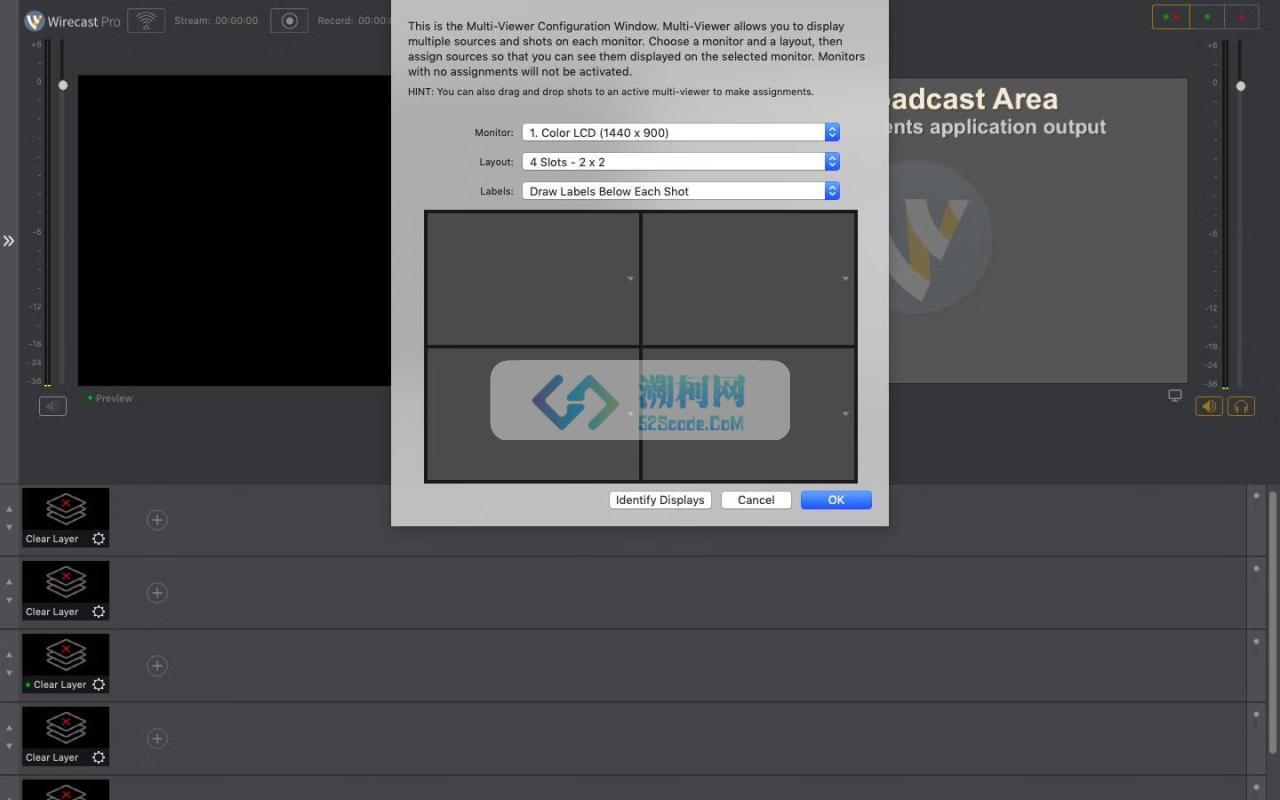Move the first layer down with arrow
1280x800 pixels.
(9, 528)
